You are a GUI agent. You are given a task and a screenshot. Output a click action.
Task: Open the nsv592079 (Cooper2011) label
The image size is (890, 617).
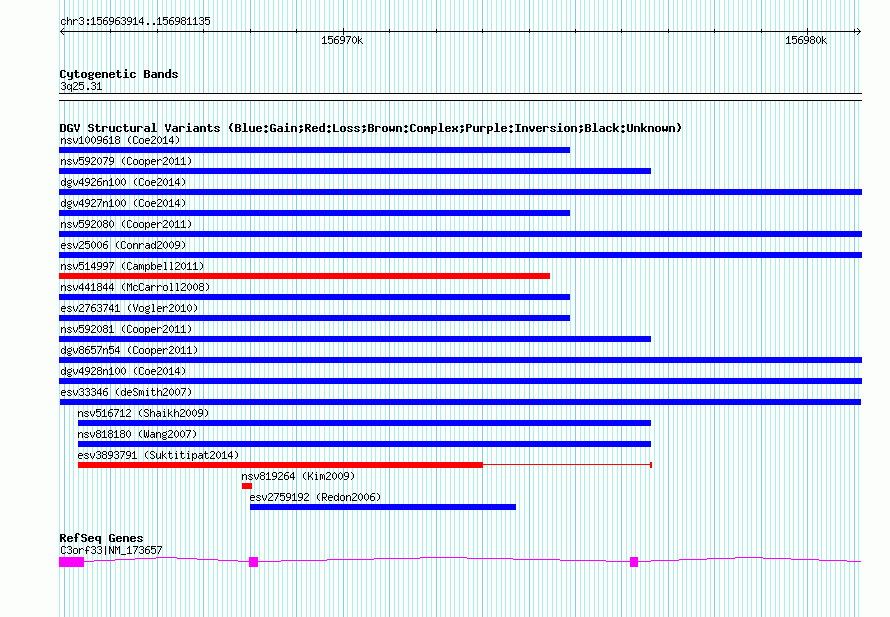tap(126, 162)
